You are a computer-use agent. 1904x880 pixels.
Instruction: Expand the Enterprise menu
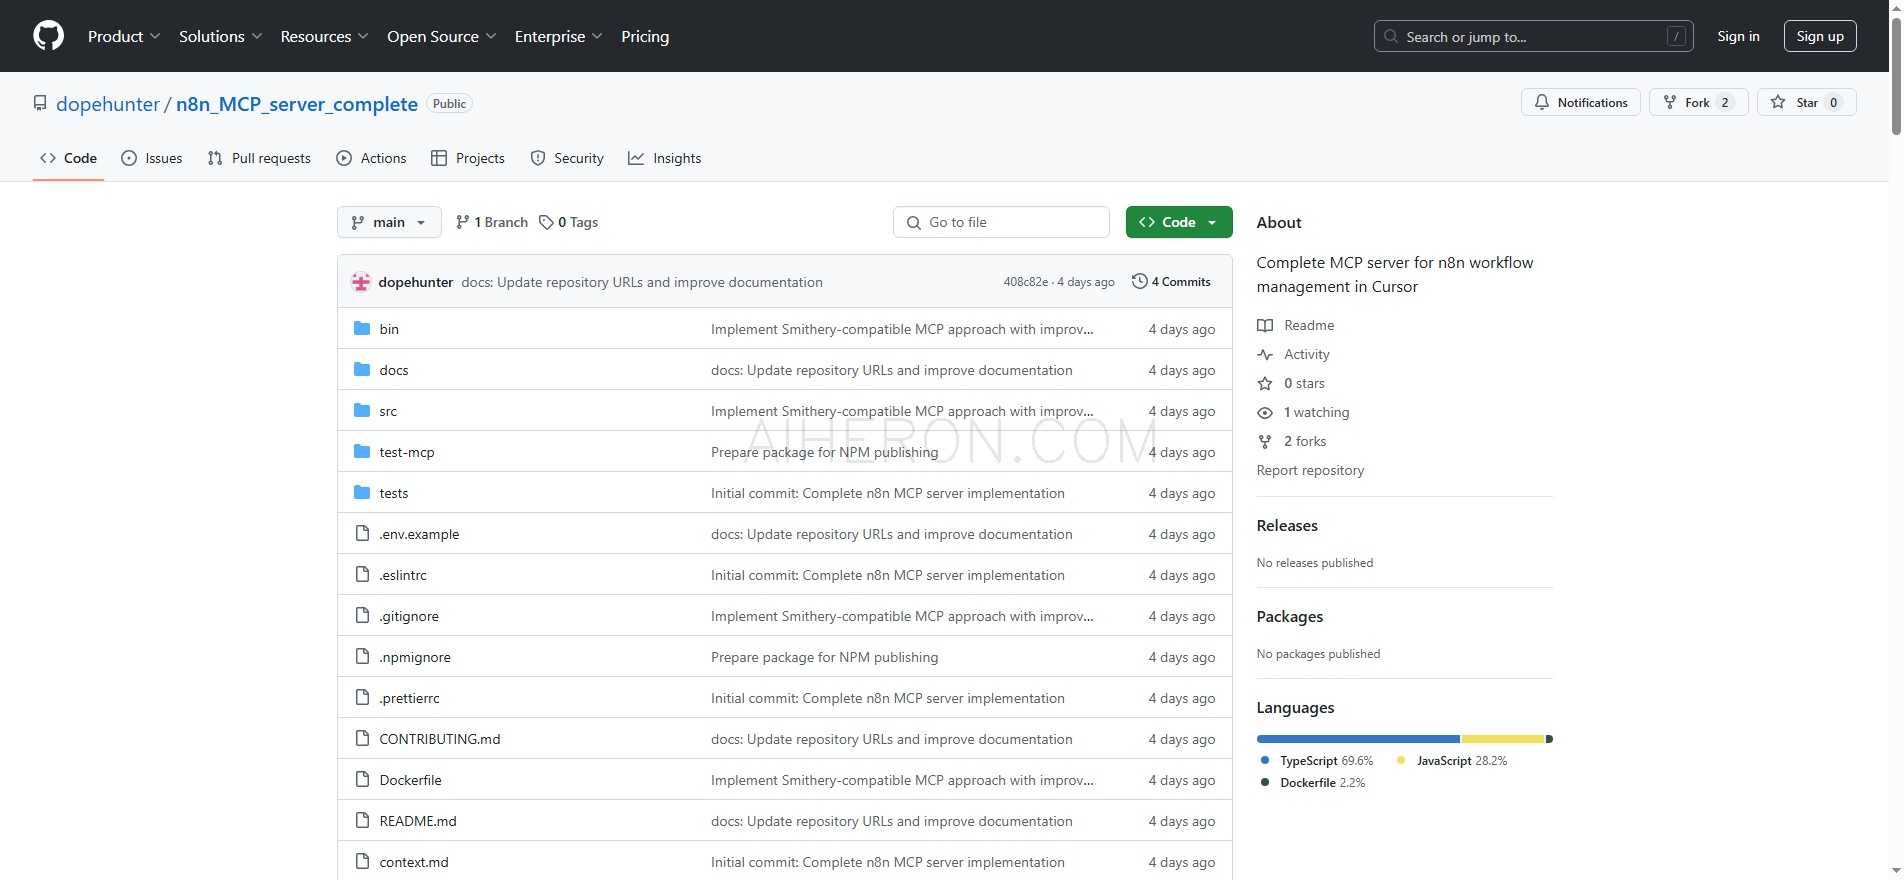coord(559,36)
